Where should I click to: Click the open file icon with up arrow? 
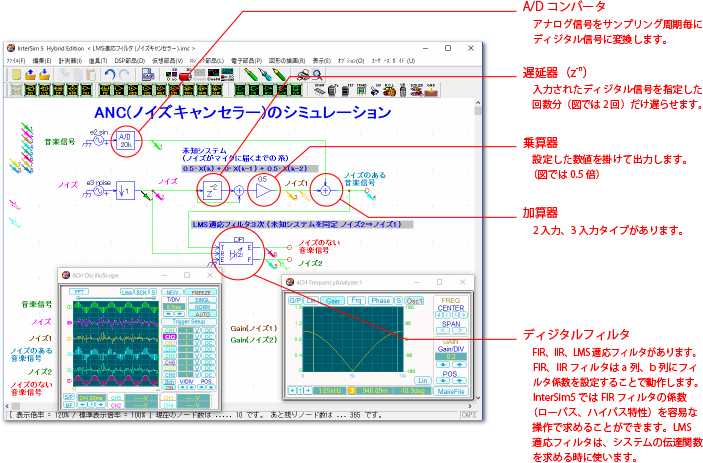tap(30, 75)
